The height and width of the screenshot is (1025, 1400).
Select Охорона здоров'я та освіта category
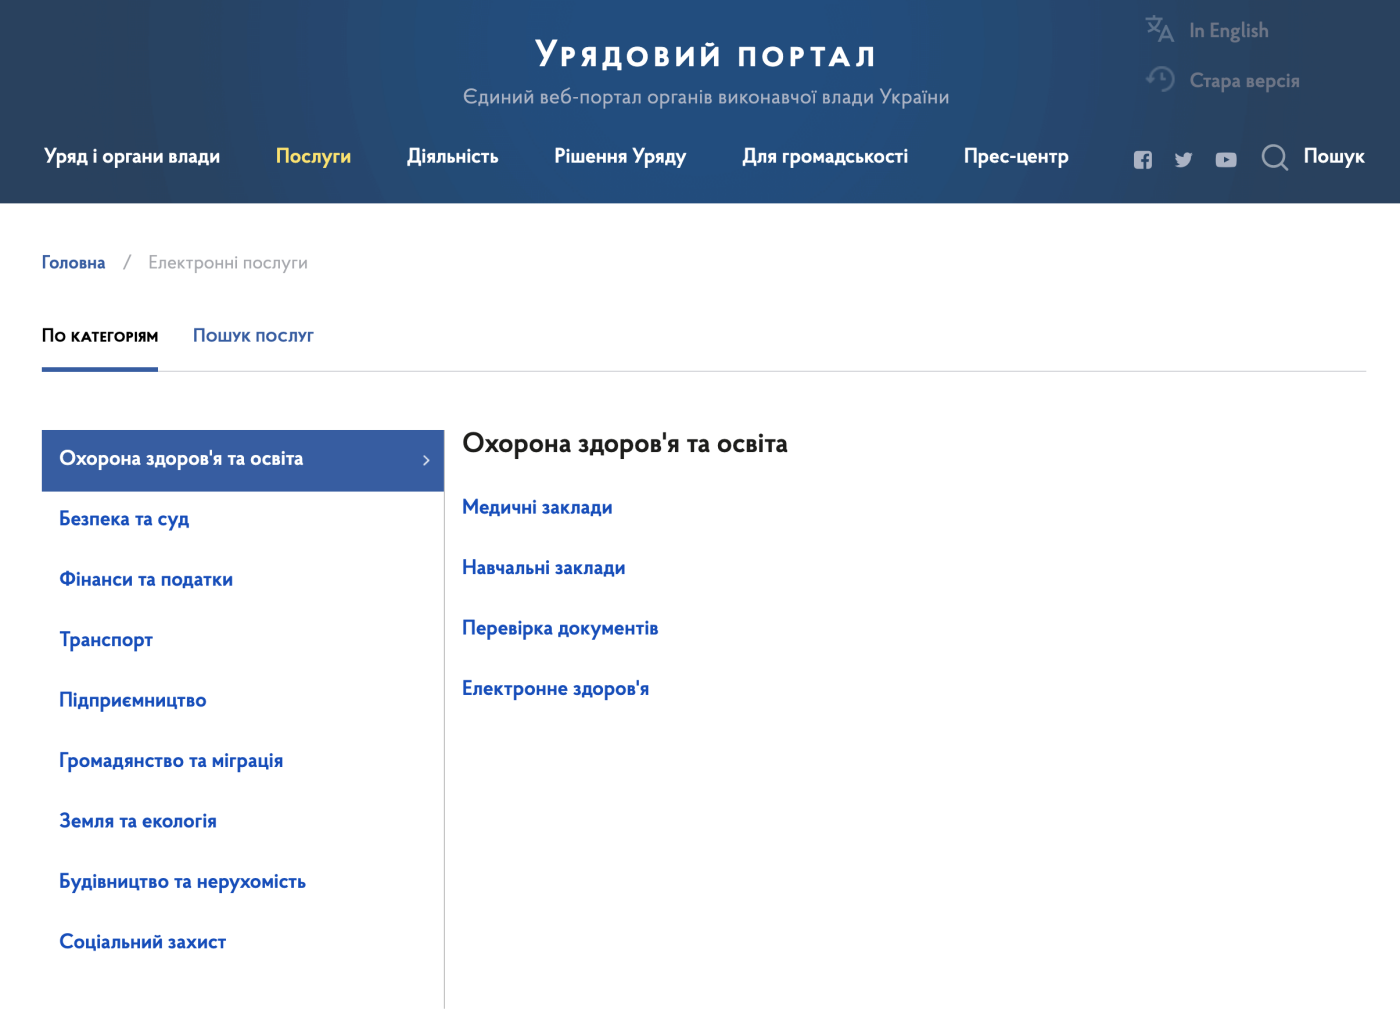click(242, 460)
